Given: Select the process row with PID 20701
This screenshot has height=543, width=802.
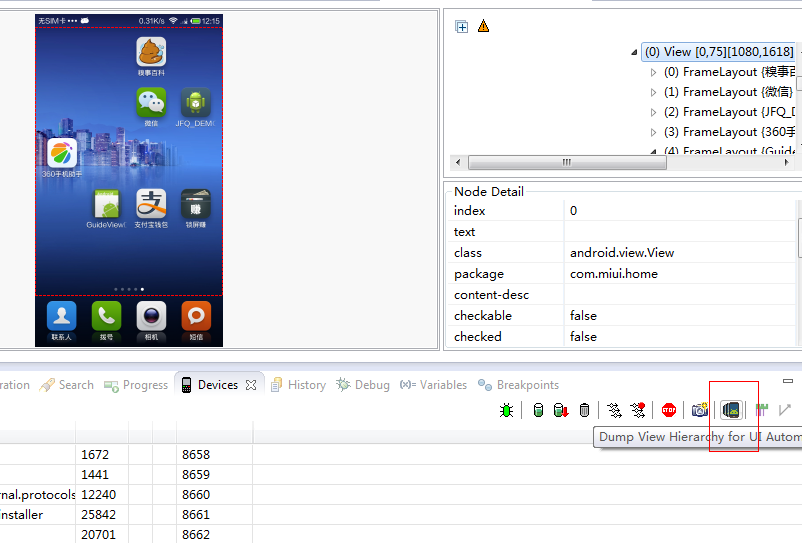Looking at the screenshot, I should (x=401, y=534).
